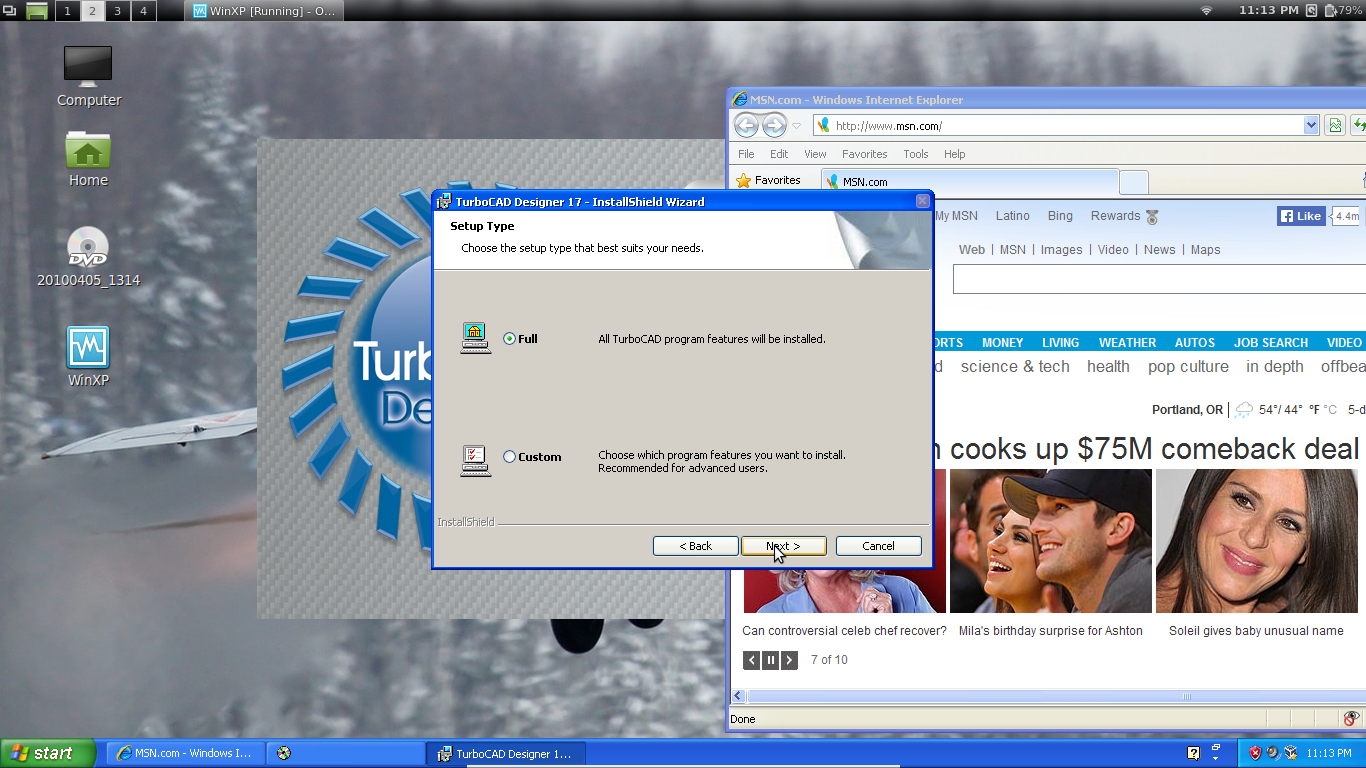Image resolution: width=1366 pixels, height=768 pixels.
Task: Open the Soleil baby name photo thumbnail
Action: pos(1257,541)
